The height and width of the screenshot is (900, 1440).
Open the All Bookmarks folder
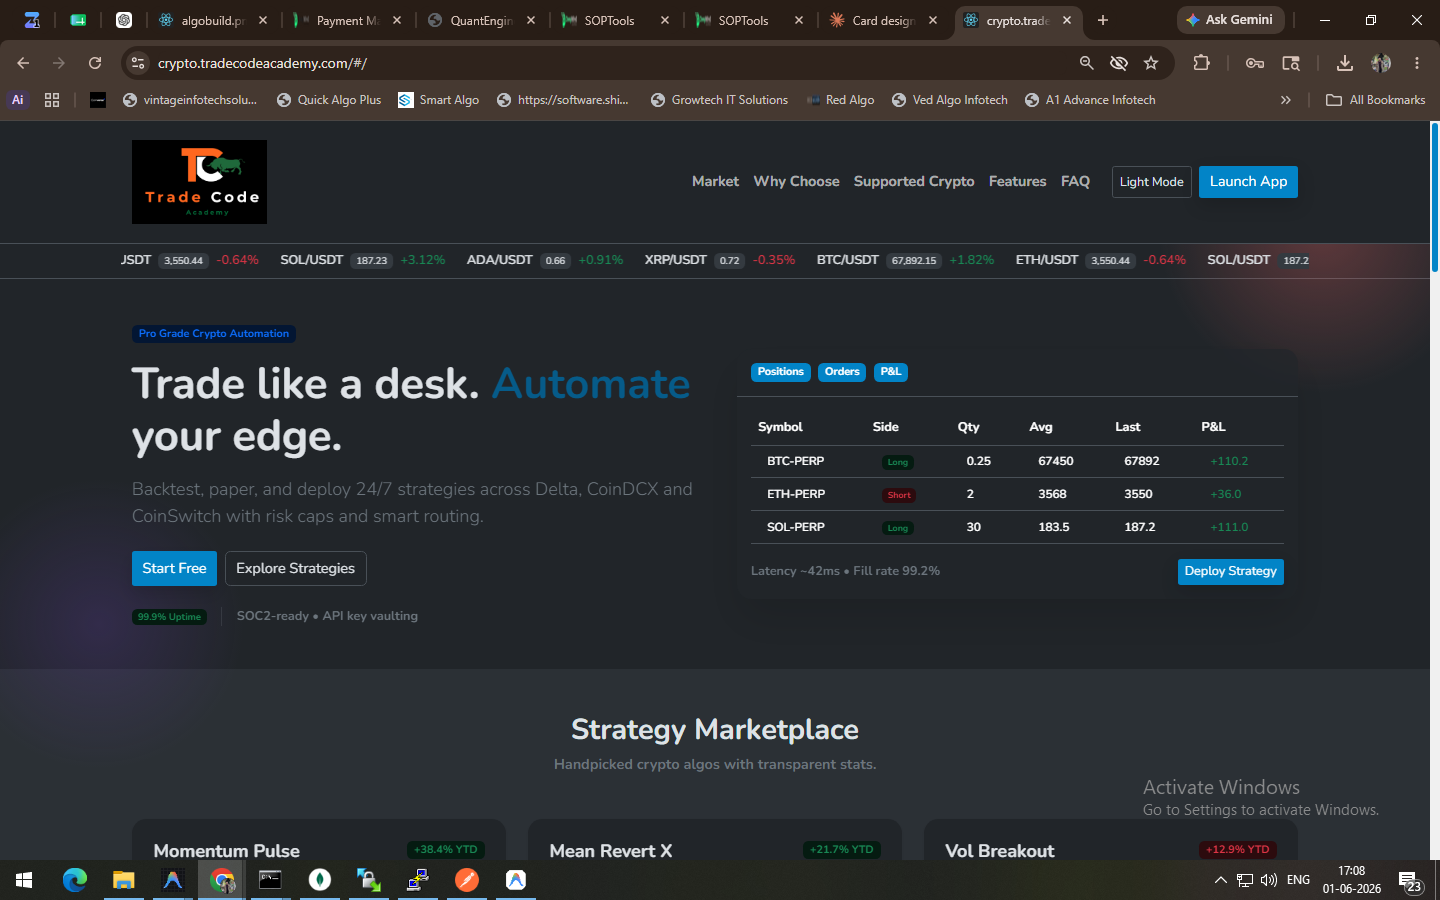click(1375, 100)
